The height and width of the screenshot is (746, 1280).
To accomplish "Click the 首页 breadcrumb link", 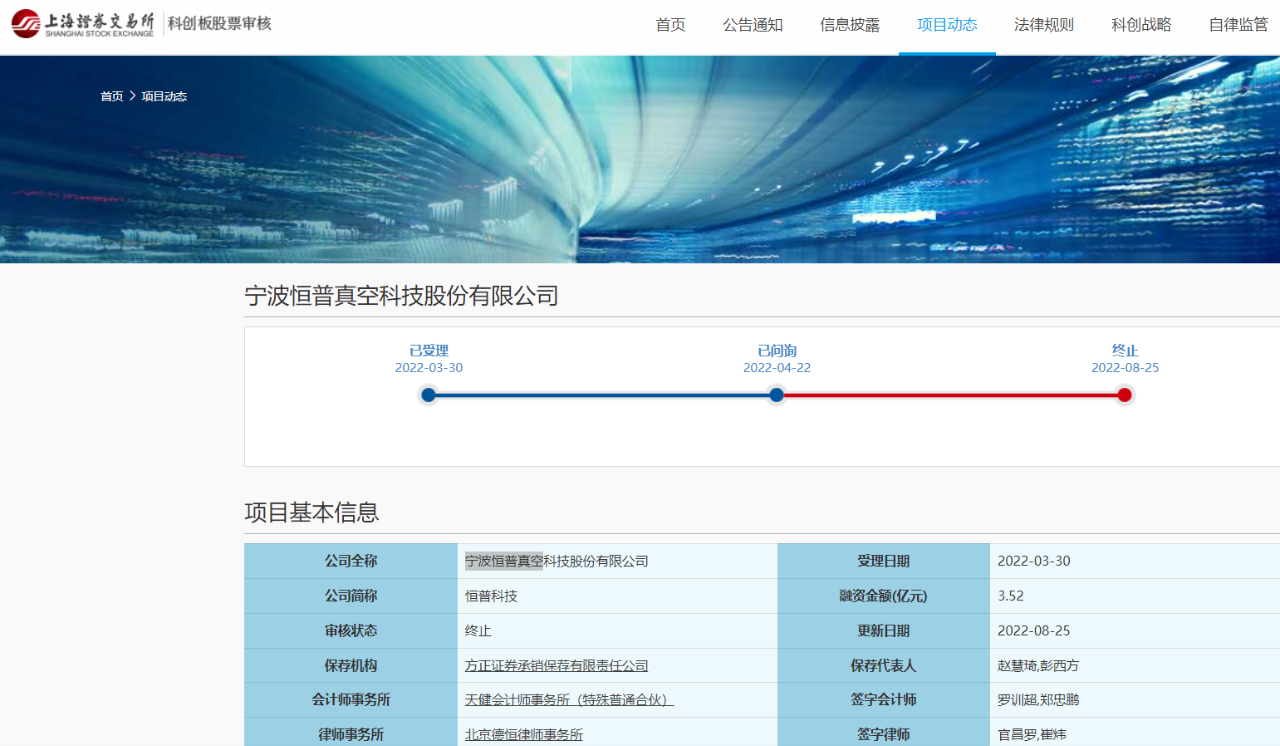I will coord(111,97).
